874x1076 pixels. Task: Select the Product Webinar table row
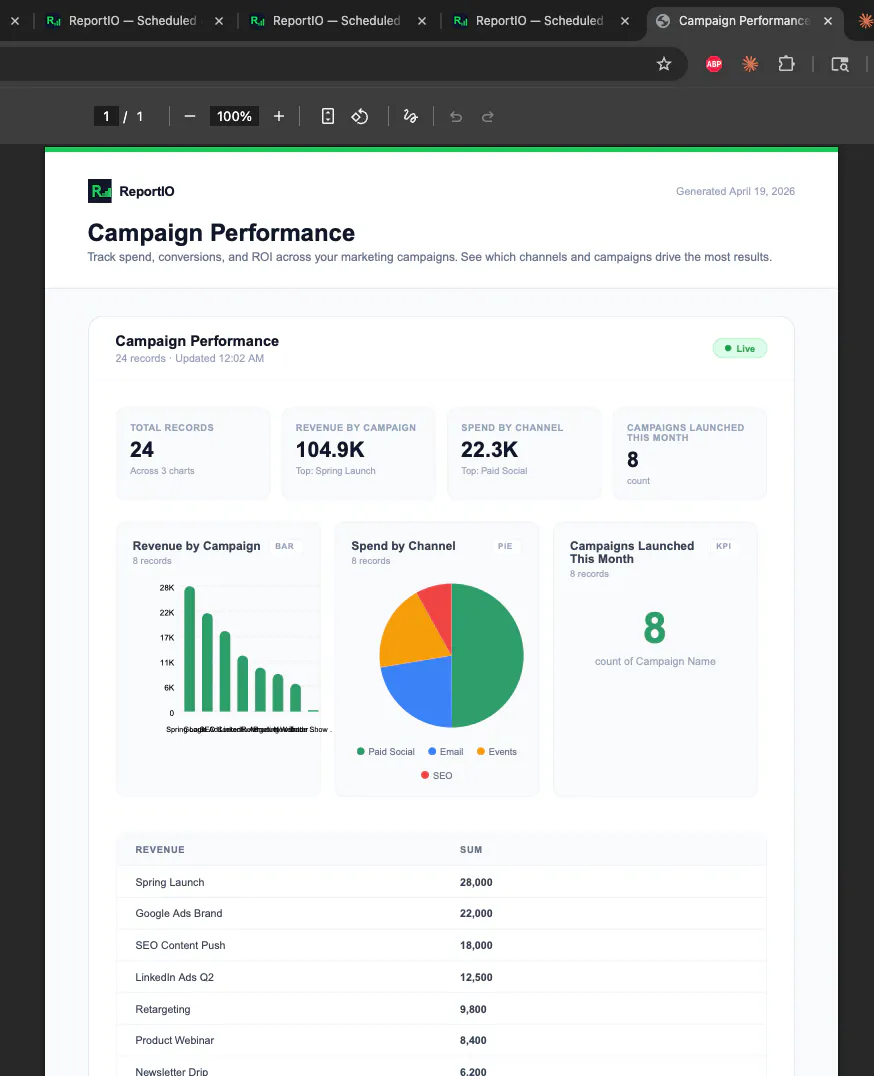(x=441, y=1040)
